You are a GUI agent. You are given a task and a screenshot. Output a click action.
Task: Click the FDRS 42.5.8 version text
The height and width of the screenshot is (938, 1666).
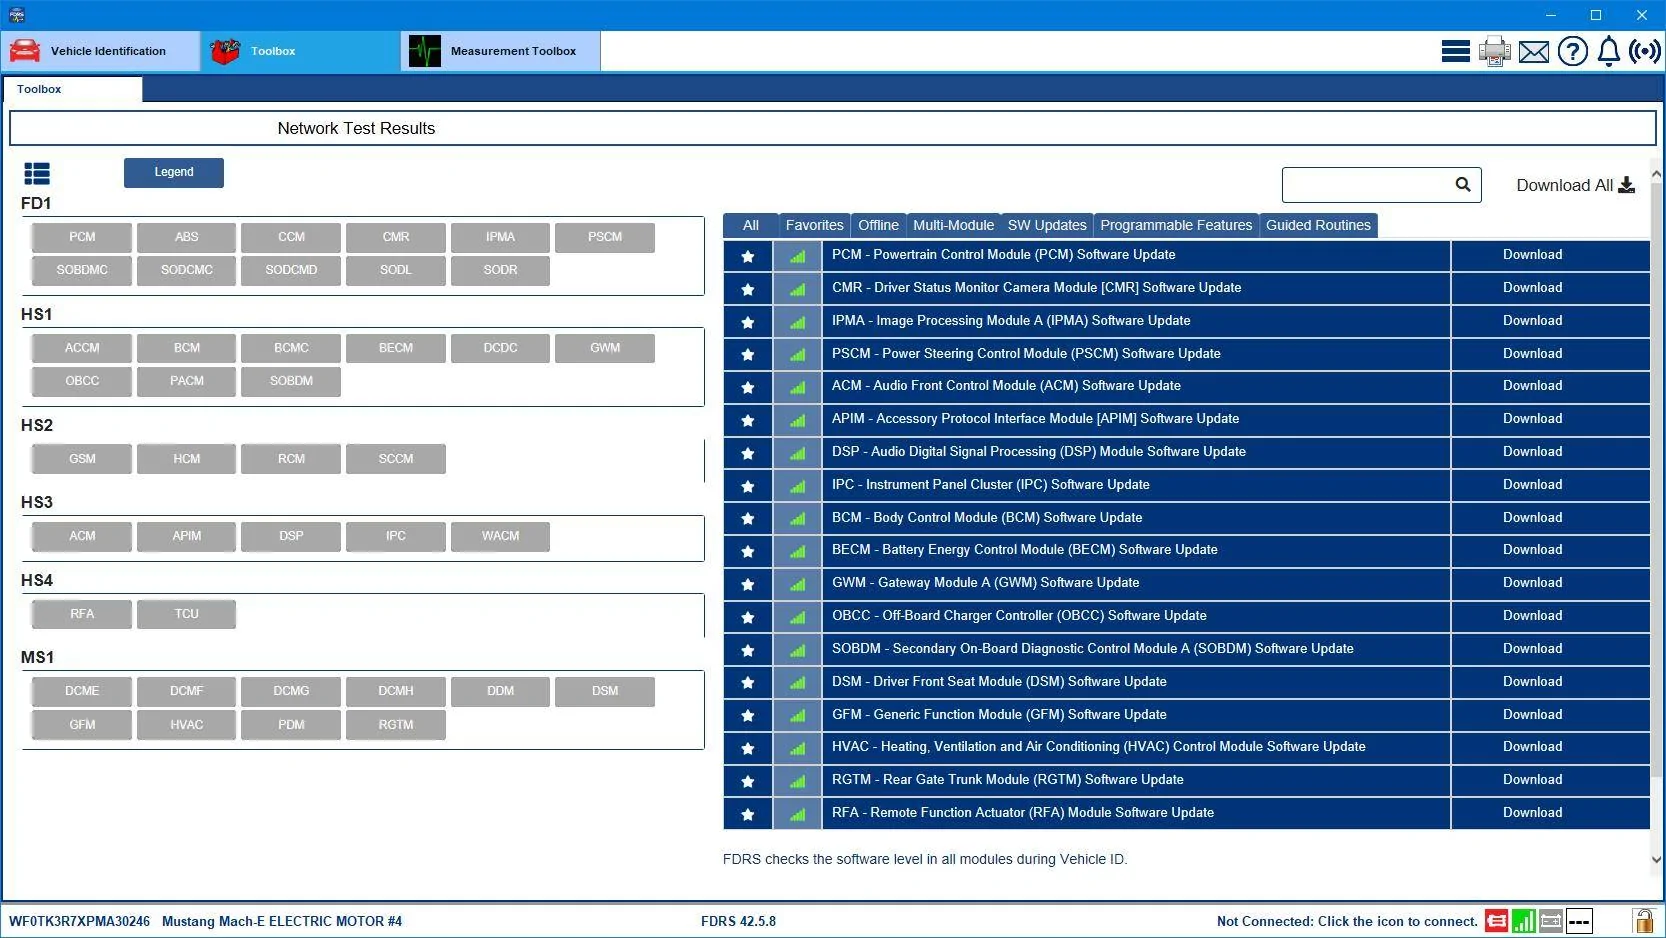point(738,922)
